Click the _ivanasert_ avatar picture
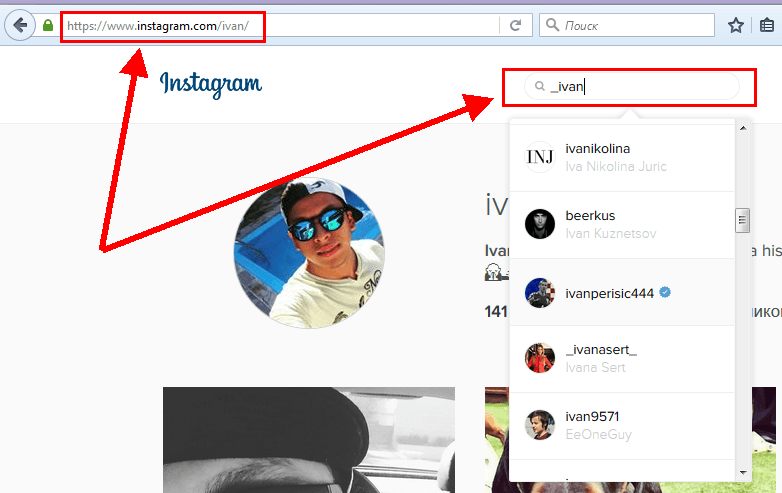 tap(540, 358)
